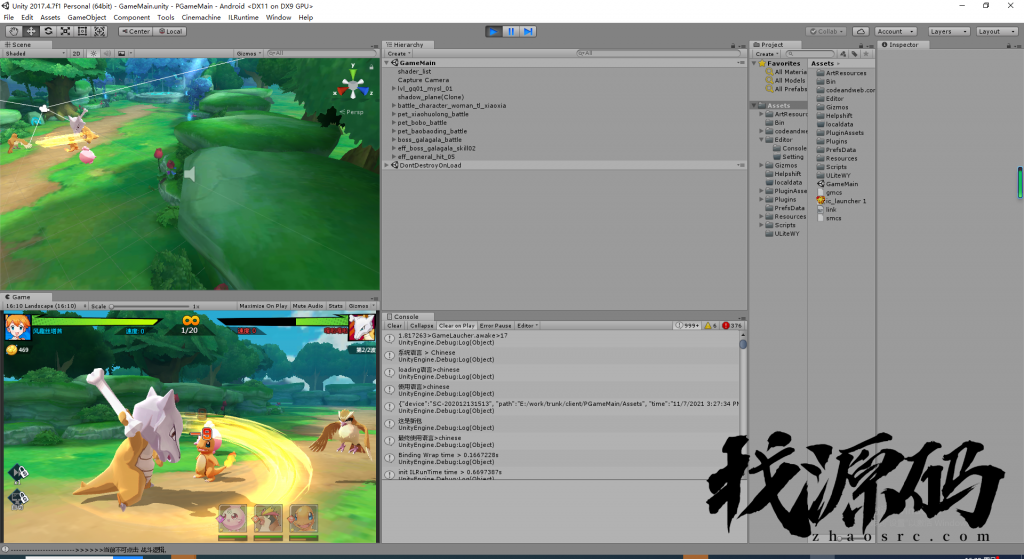Click the Play button
Image resolution: width=1024 pixels, height=559 pixels.
[x=494, y=31]
